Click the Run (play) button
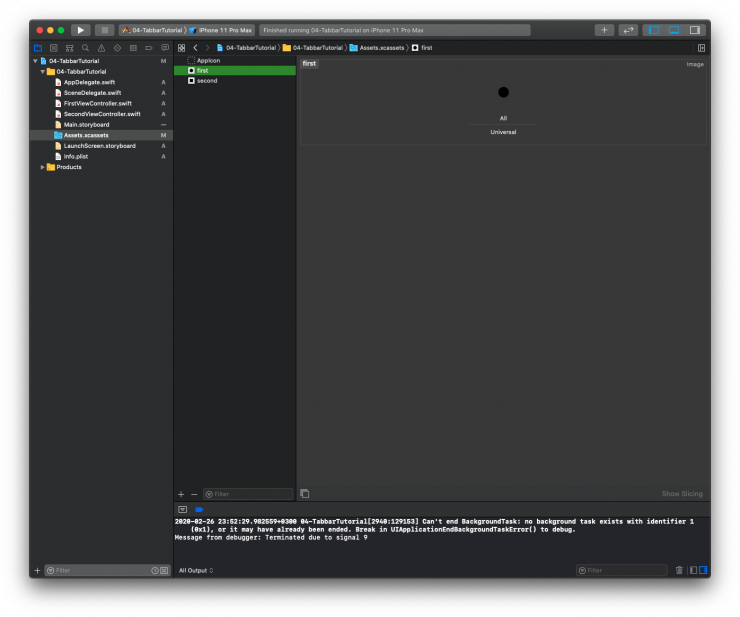 pos(80,30)
